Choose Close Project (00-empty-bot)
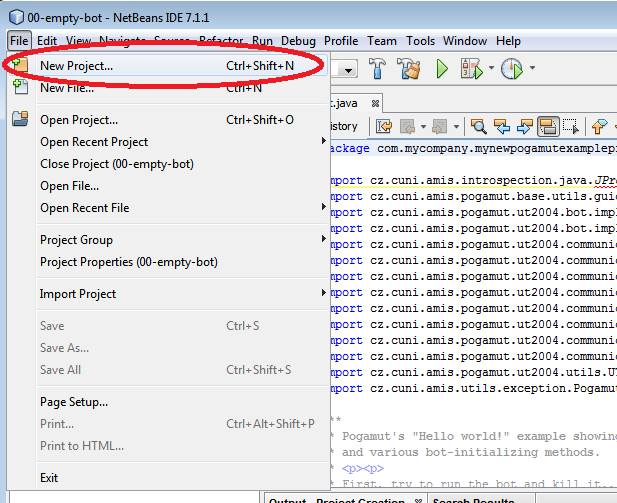The width and height of the screenshot is (617, 503). pyautogui.click(x=167, y=164)
